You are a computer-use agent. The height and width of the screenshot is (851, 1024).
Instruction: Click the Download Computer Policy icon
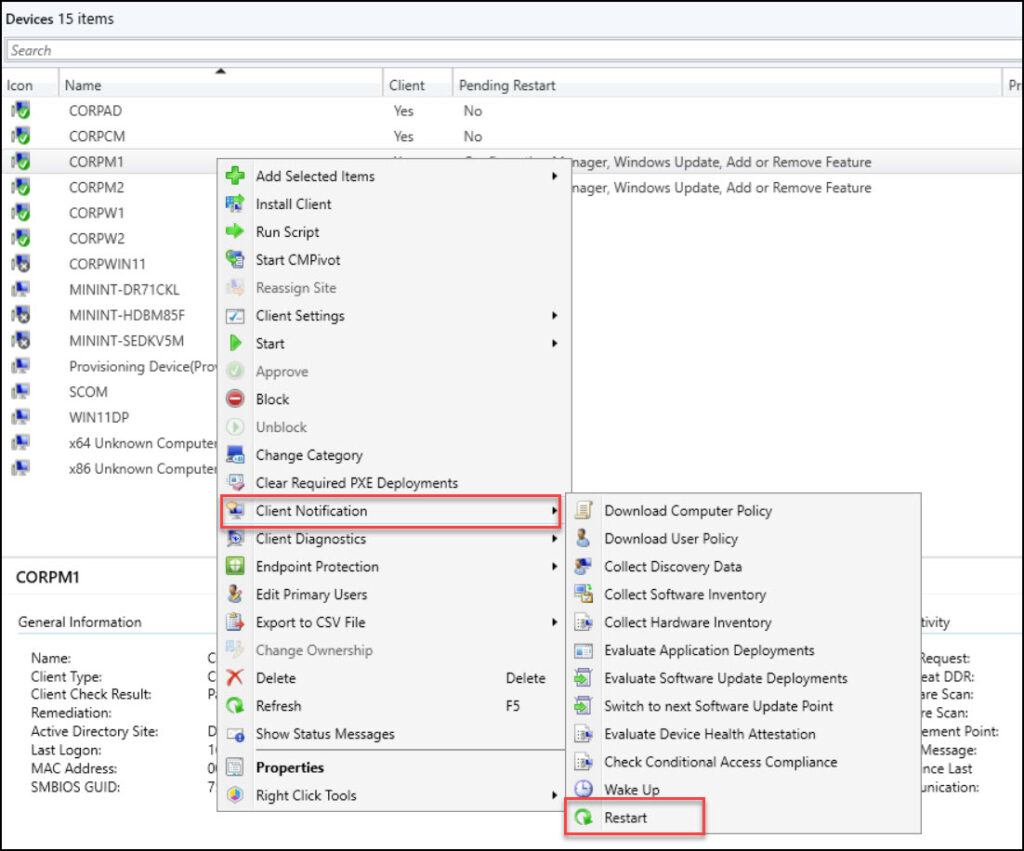(x=583, y=510)
